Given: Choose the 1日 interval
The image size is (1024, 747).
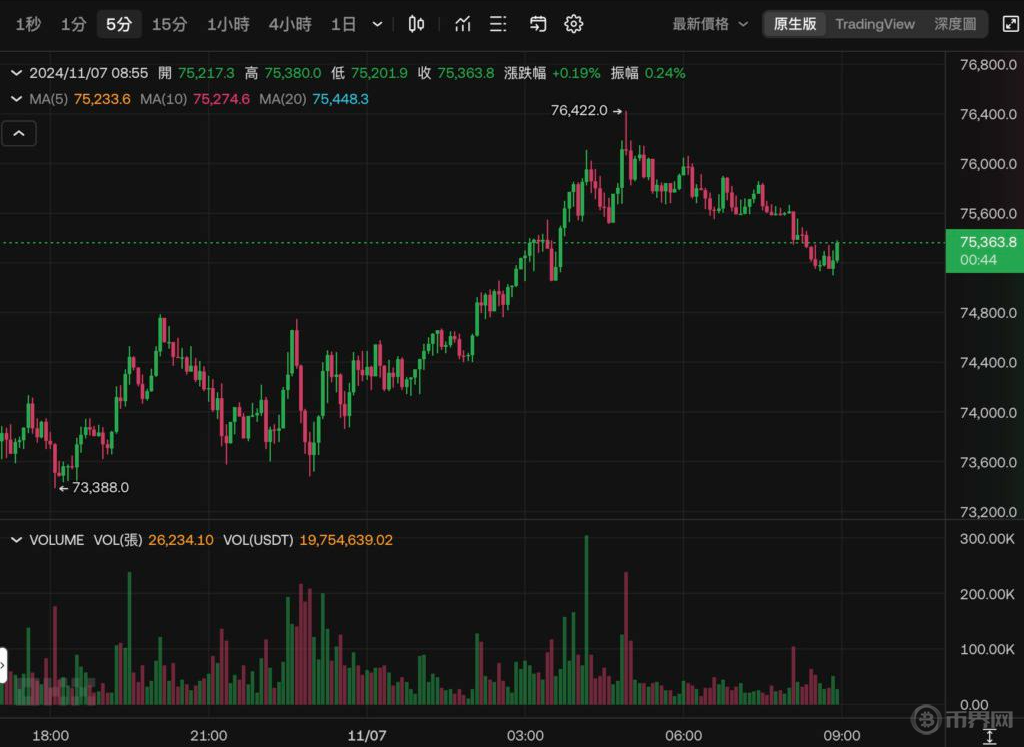Looking at the screenshot, I should [343, 24].
